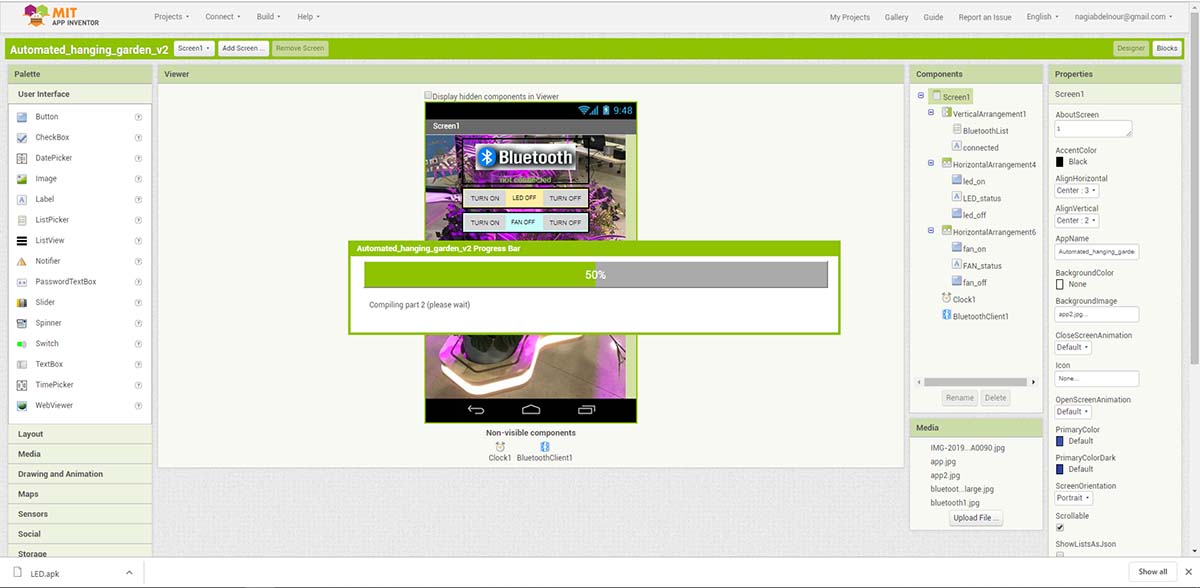
Task: Click Clock1 non-visible component icon in Viewer
Action: 500,446
